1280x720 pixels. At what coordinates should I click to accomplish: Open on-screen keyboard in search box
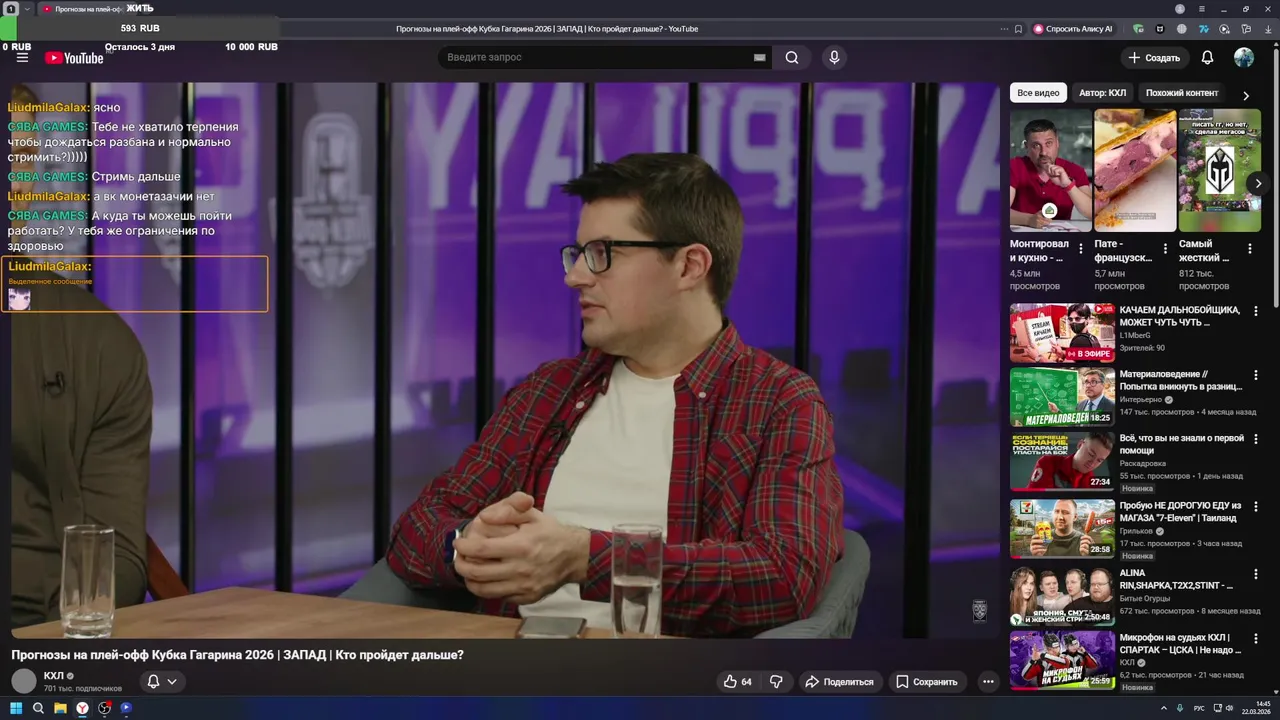(759, 57)
